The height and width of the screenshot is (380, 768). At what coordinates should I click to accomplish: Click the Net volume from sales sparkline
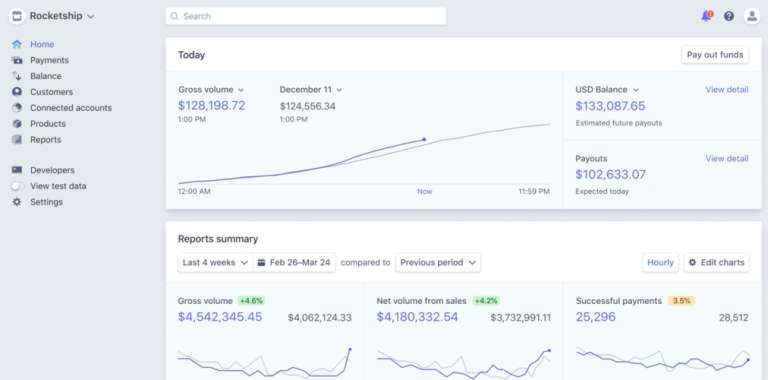tap(464, 363)
